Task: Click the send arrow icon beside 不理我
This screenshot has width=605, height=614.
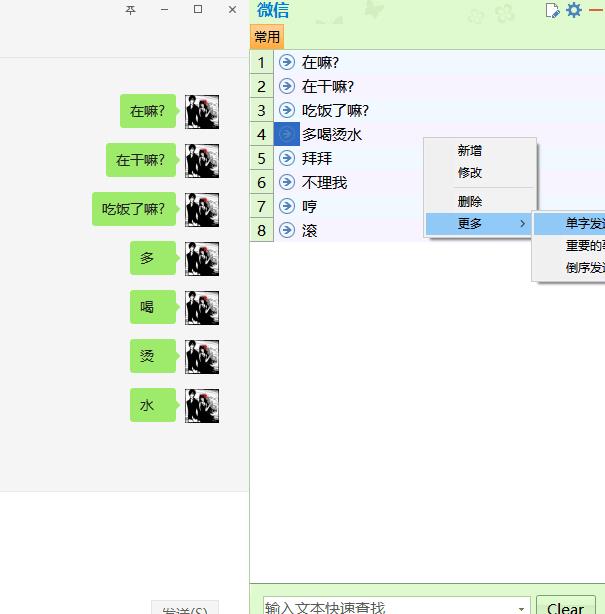Action: (x=287, y=182)
